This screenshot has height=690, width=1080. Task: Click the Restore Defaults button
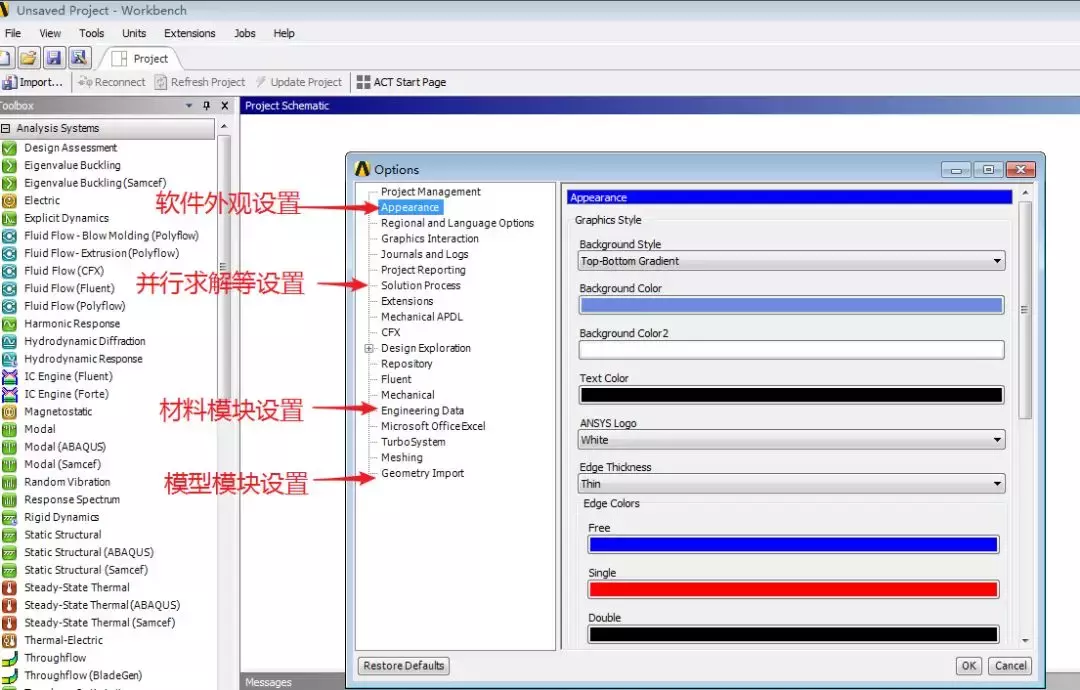(404, 666)
